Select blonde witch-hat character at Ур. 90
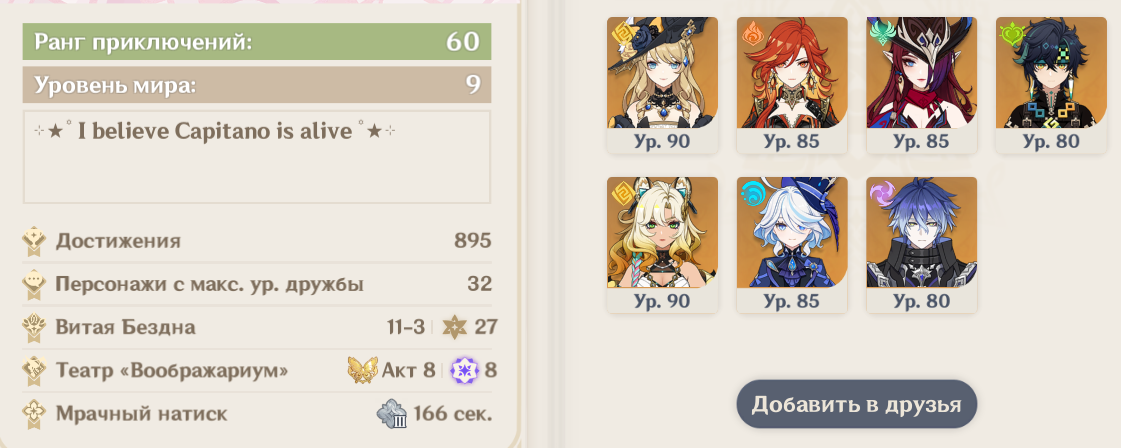1121x448 pixels. 662,85
